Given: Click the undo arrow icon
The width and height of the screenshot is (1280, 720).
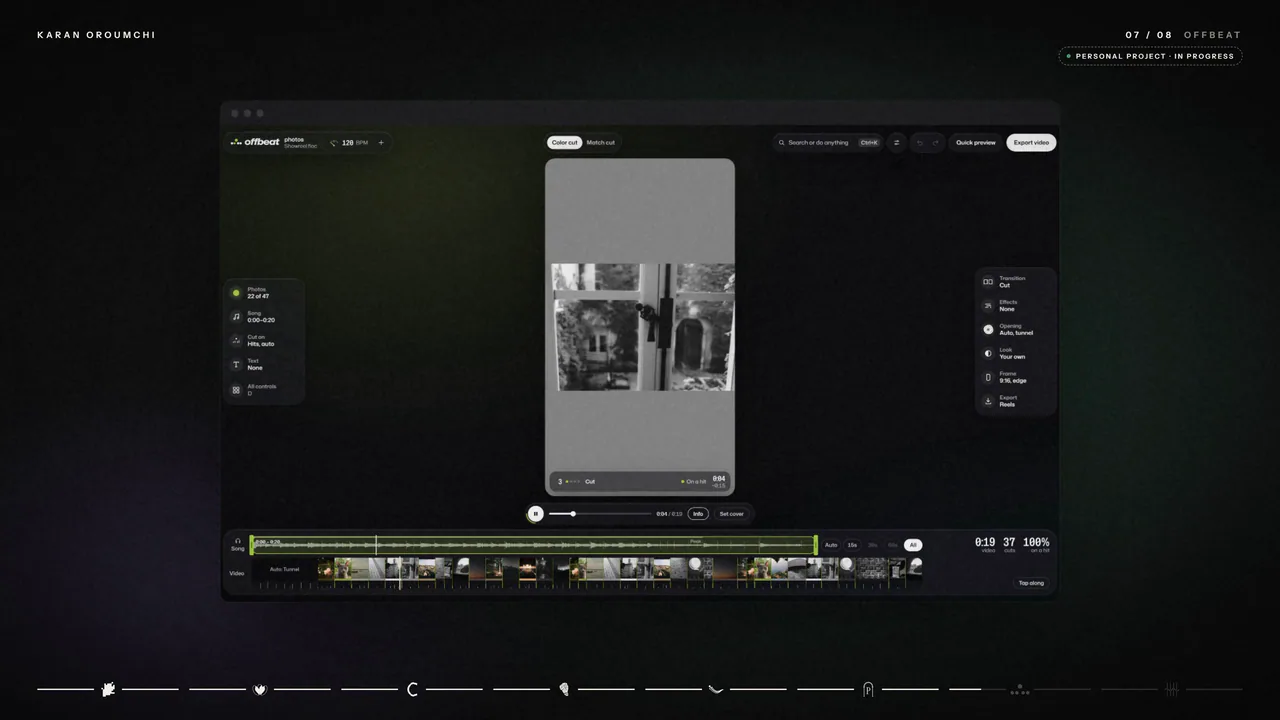Looking at the screenshot, I should coord(920,143).
